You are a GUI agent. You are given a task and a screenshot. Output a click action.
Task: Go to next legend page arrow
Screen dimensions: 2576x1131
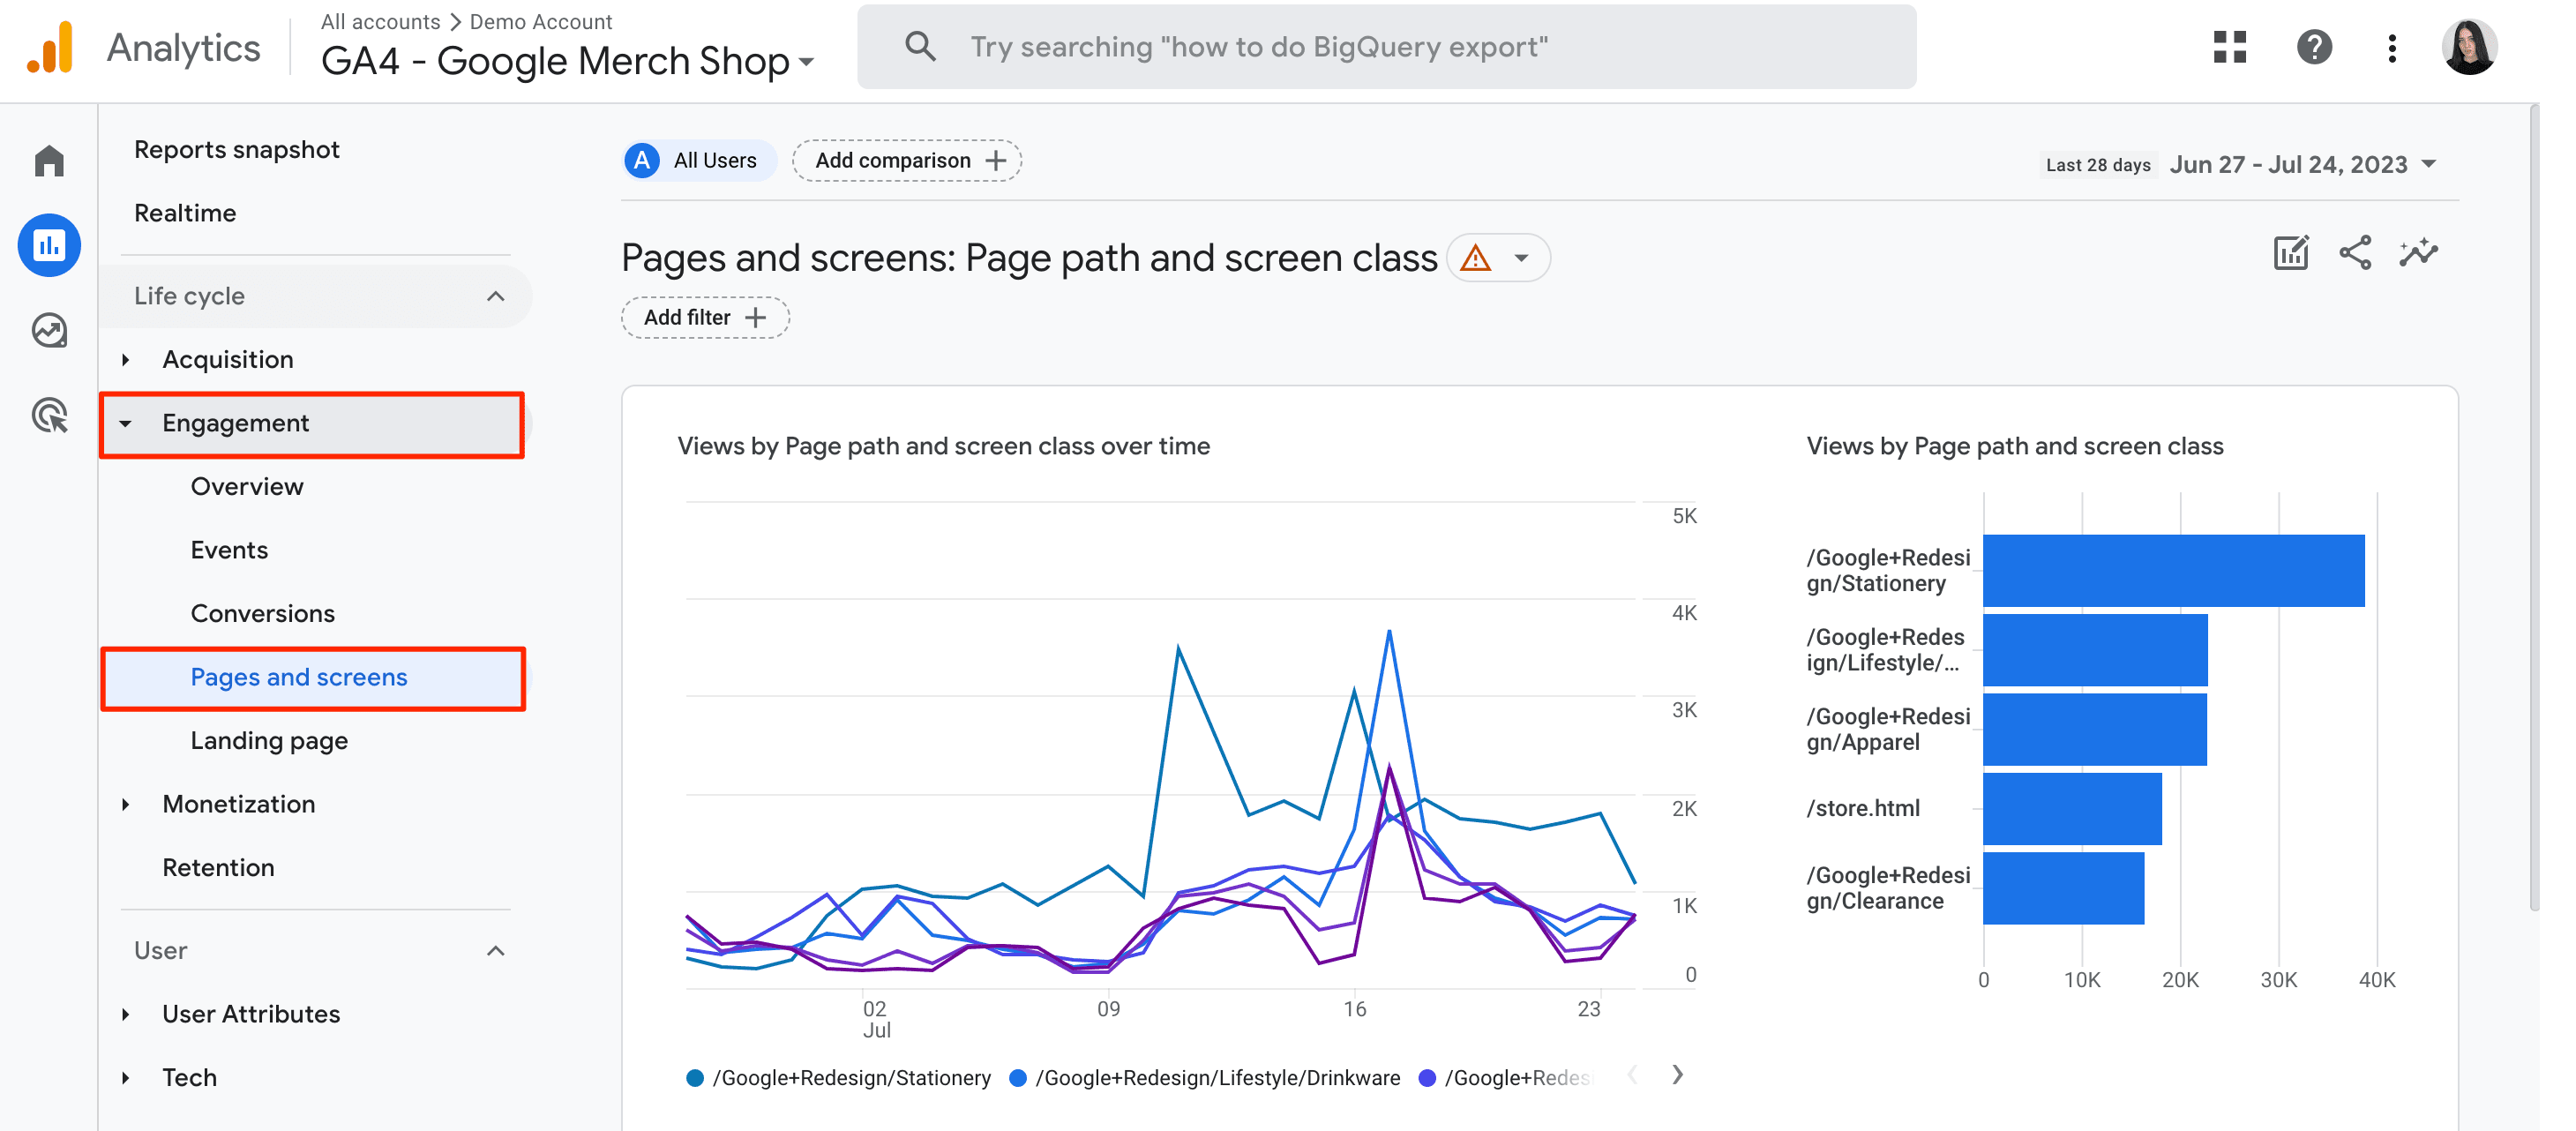click(1677, 1075)
